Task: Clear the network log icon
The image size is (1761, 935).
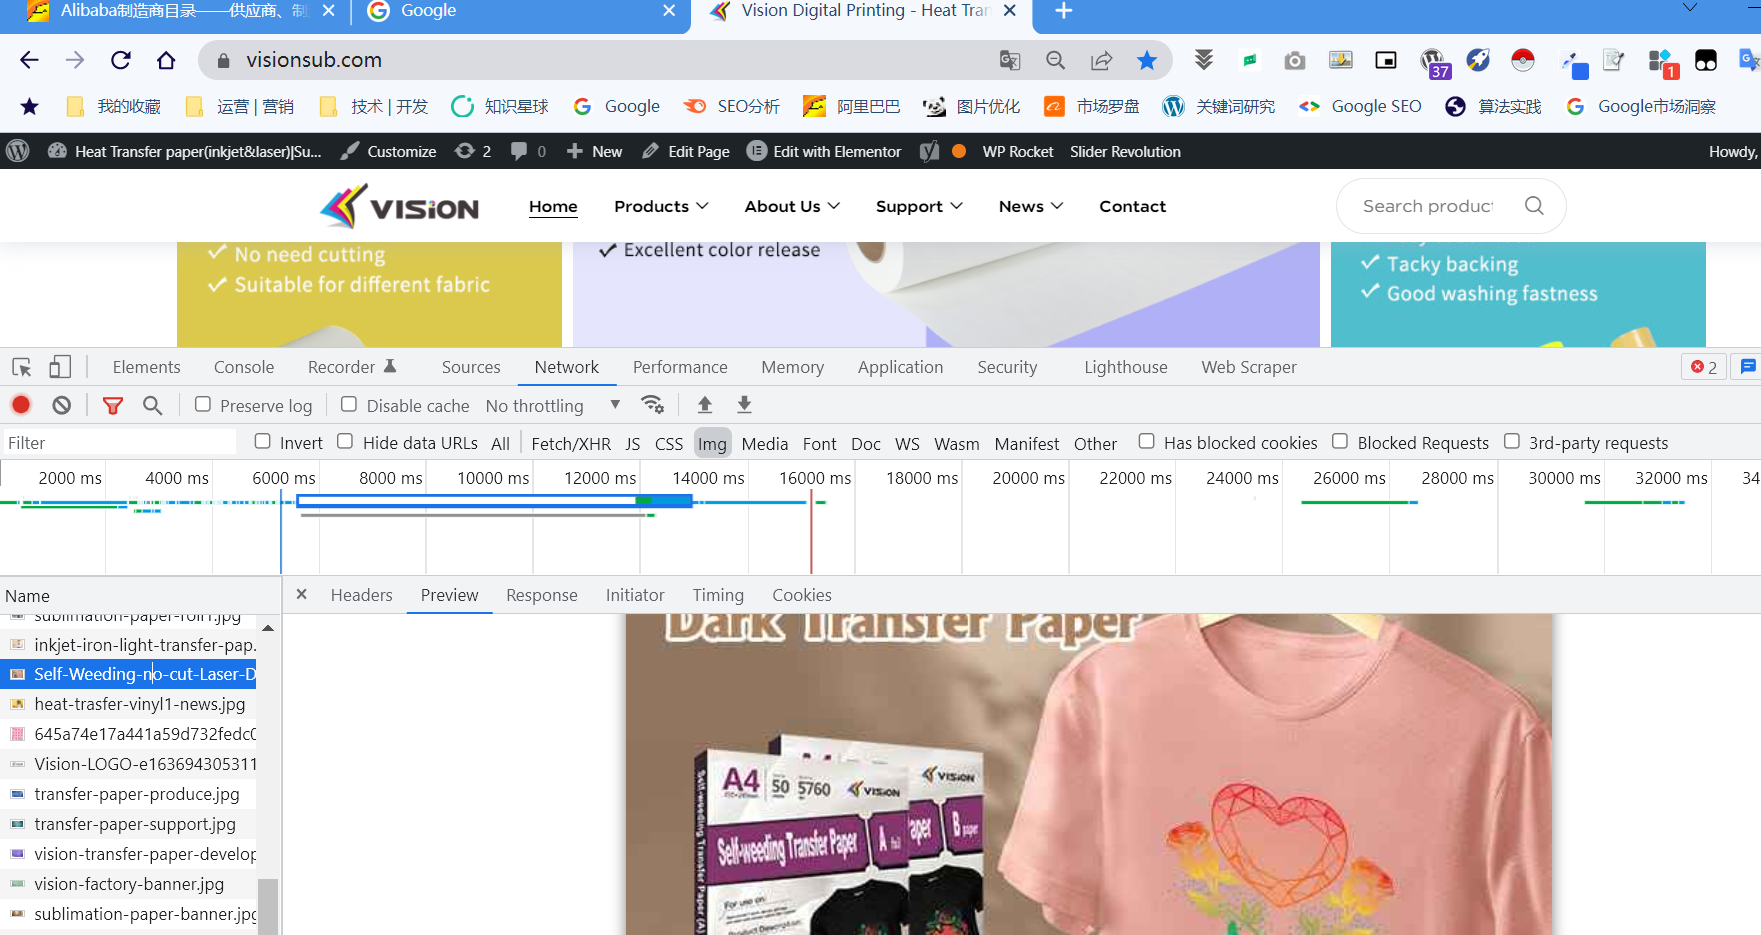Action: pyautogui.click(x=62, y=405)
